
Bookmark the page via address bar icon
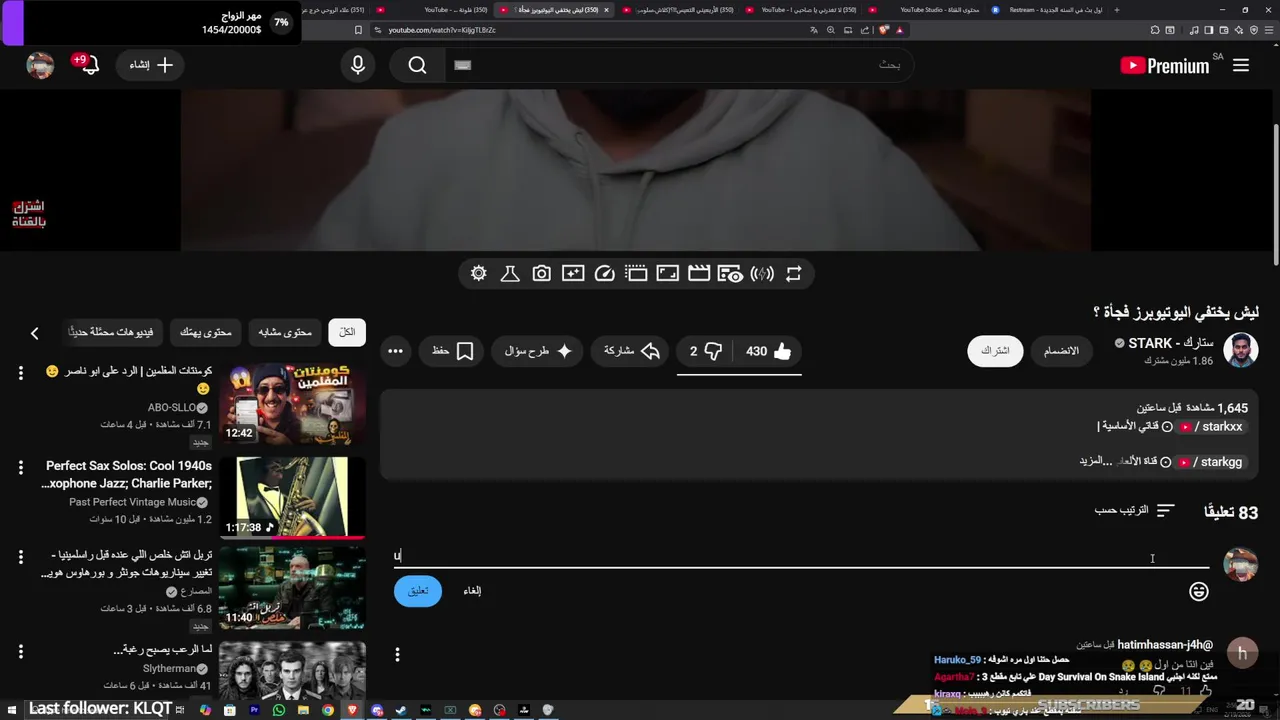click(358, 30)
